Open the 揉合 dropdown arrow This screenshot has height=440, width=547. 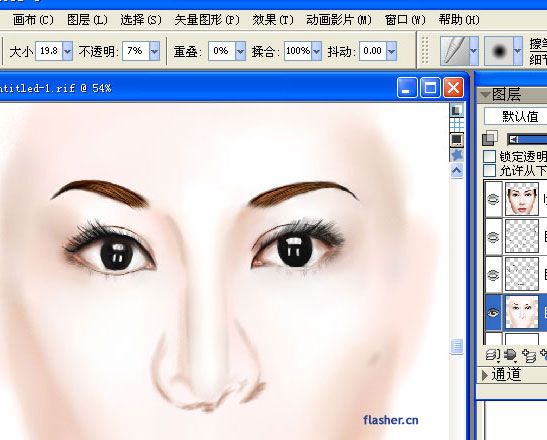tap(316, 51)
